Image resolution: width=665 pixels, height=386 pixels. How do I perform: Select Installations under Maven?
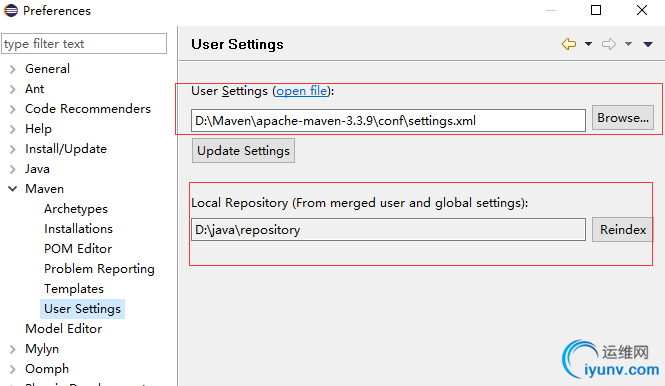coord(78,229)
